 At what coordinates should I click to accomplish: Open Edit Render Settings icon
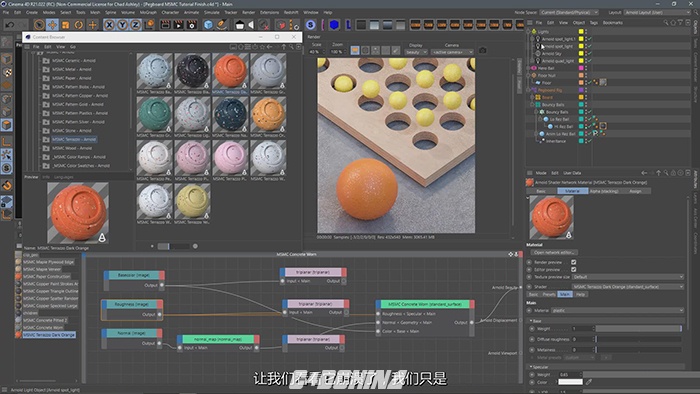(x=192, y=25)
